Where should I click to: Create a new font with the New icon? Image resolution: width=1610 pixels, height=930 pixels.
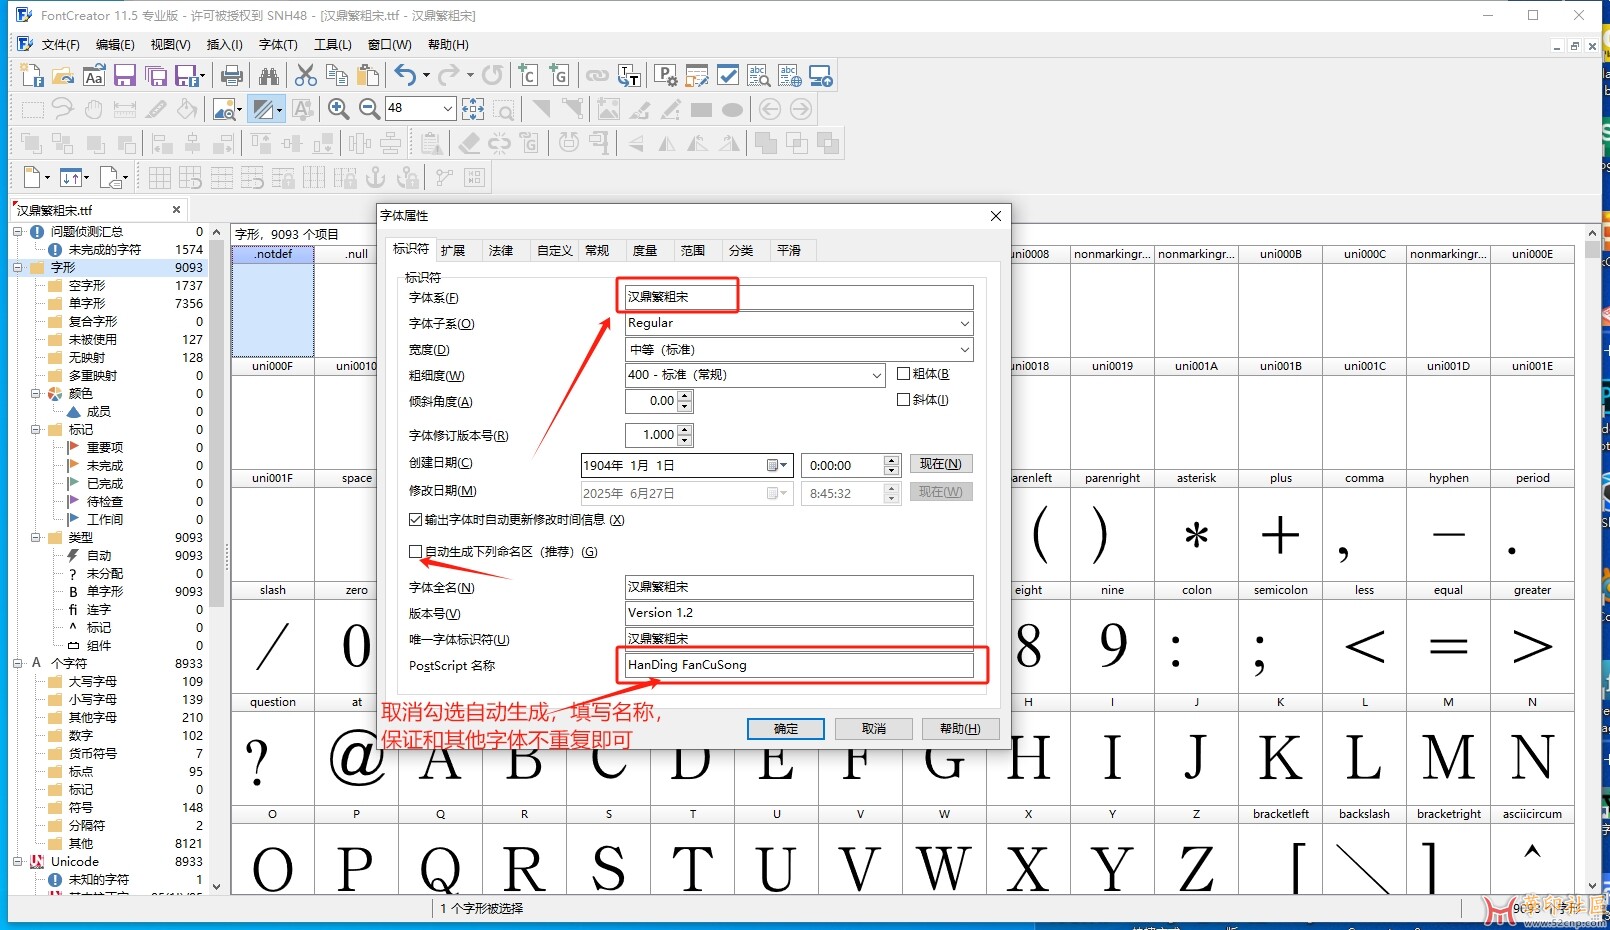(x=32, y=76)
